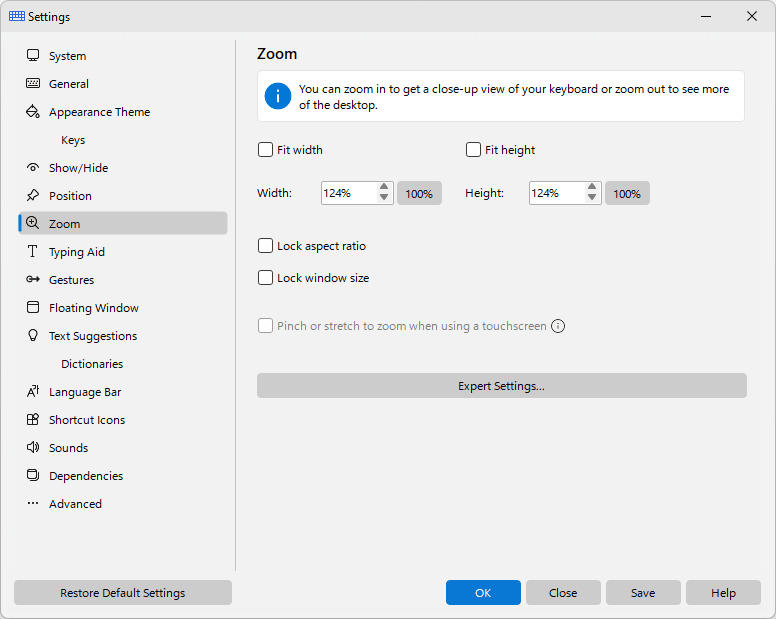Open Expert Settings dialog
The width and height of the screenshot is (776, 619).
pos(501,385)
